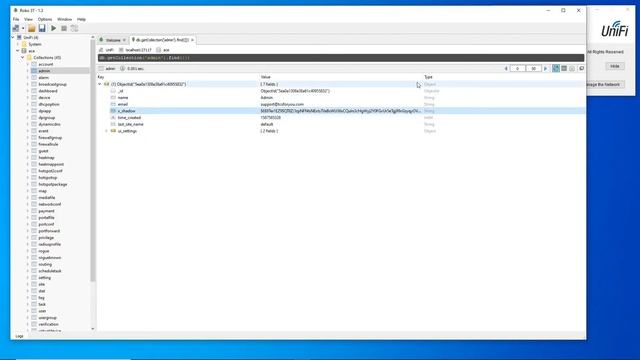Click the save script floppy icon
The height and width of the screenshot is (360, 640).
[42, 28]
